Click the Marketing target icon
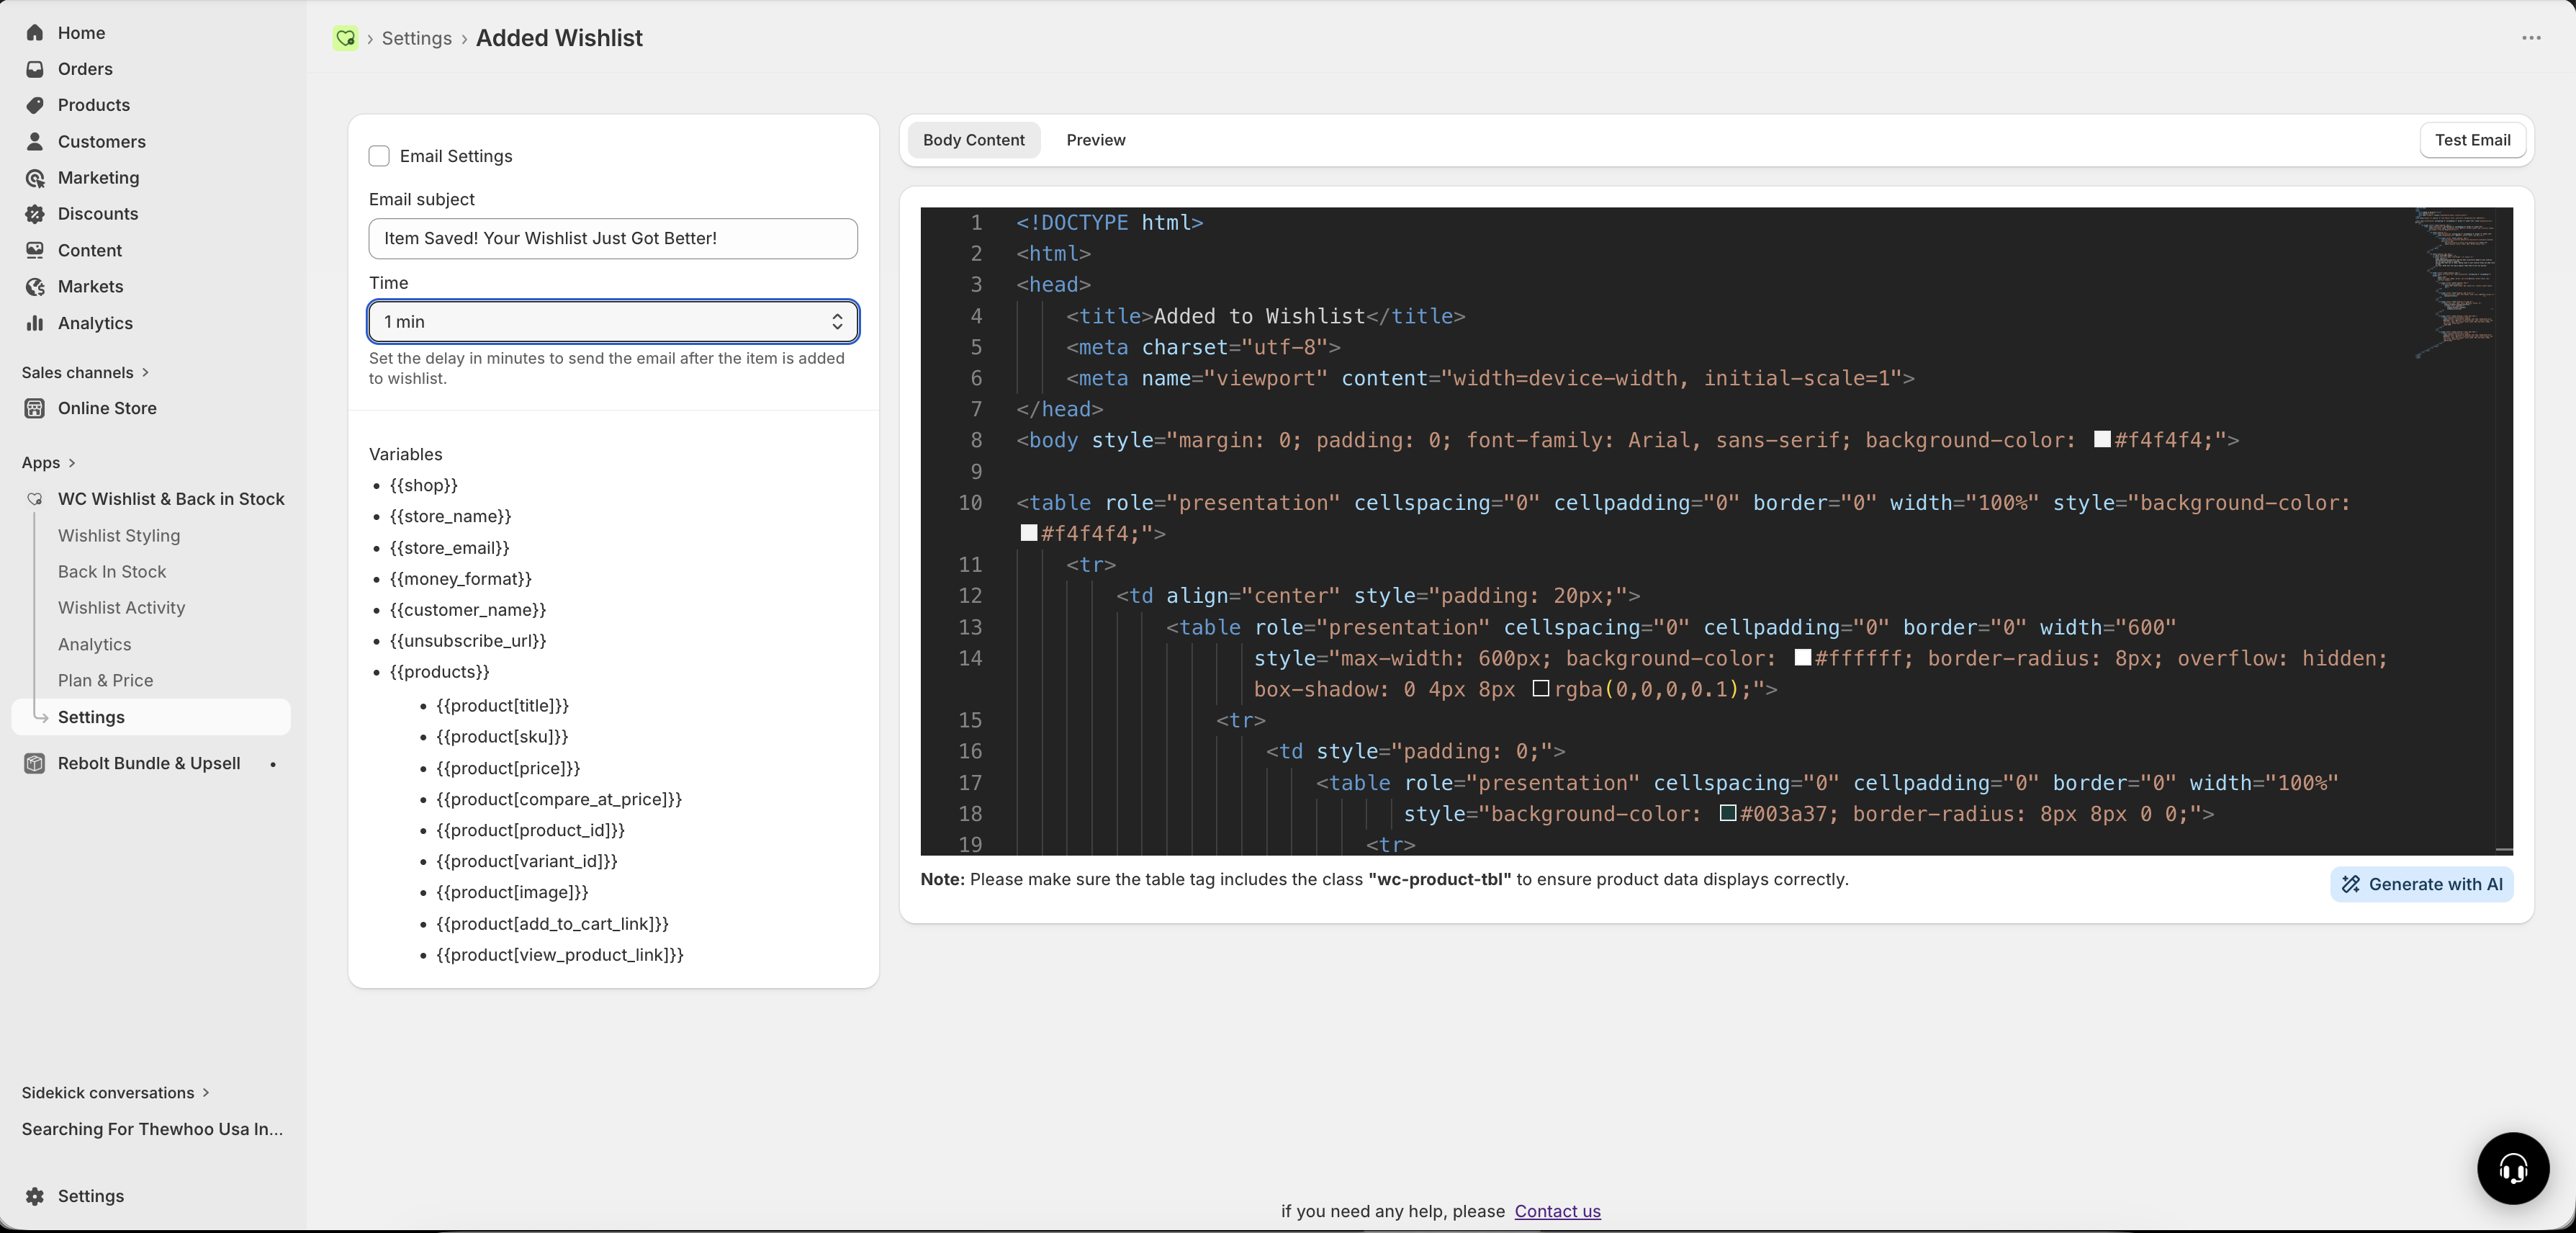Image resolution: width=2576 pixels, height=1233 pixels. coord(35,178)
